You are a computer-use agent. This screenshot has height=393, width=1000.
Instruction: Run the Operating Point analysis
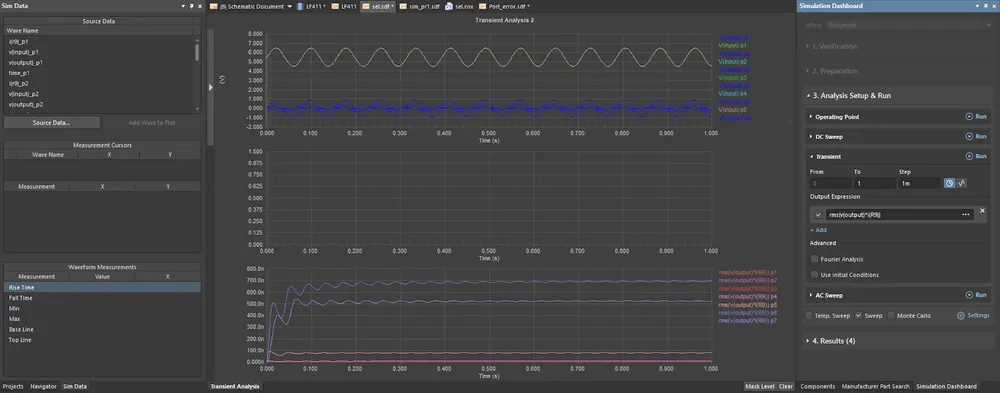(x=976, y=117)
